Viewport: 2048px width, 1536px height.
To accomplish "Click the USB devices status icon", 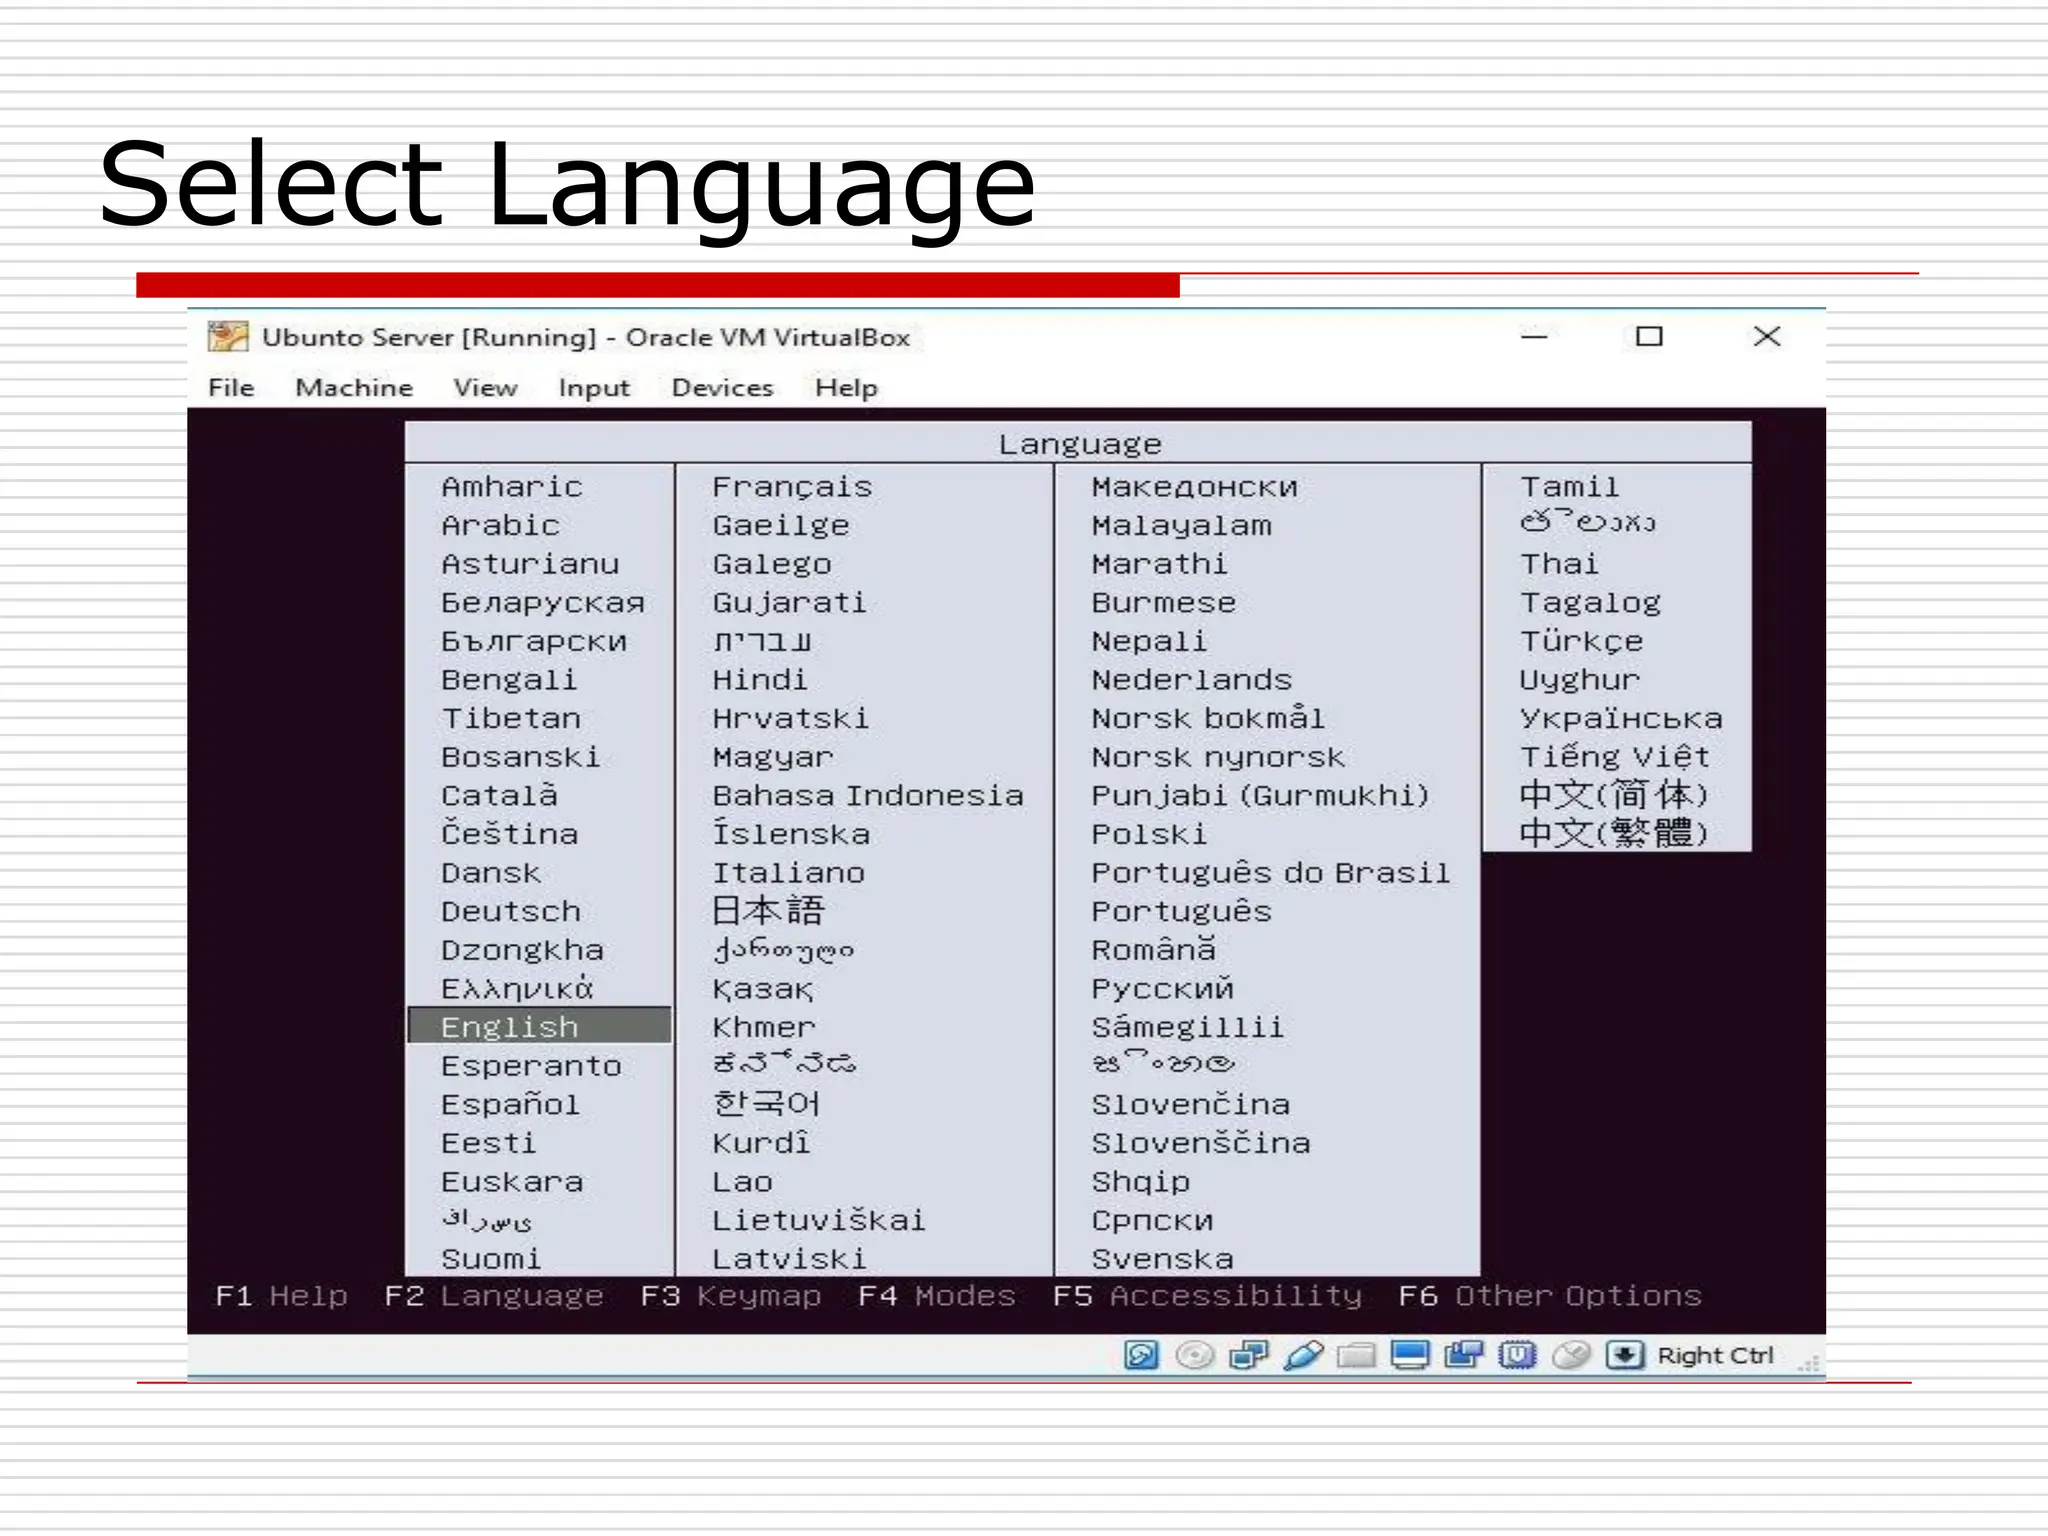I will (x=1303, y=1355).
